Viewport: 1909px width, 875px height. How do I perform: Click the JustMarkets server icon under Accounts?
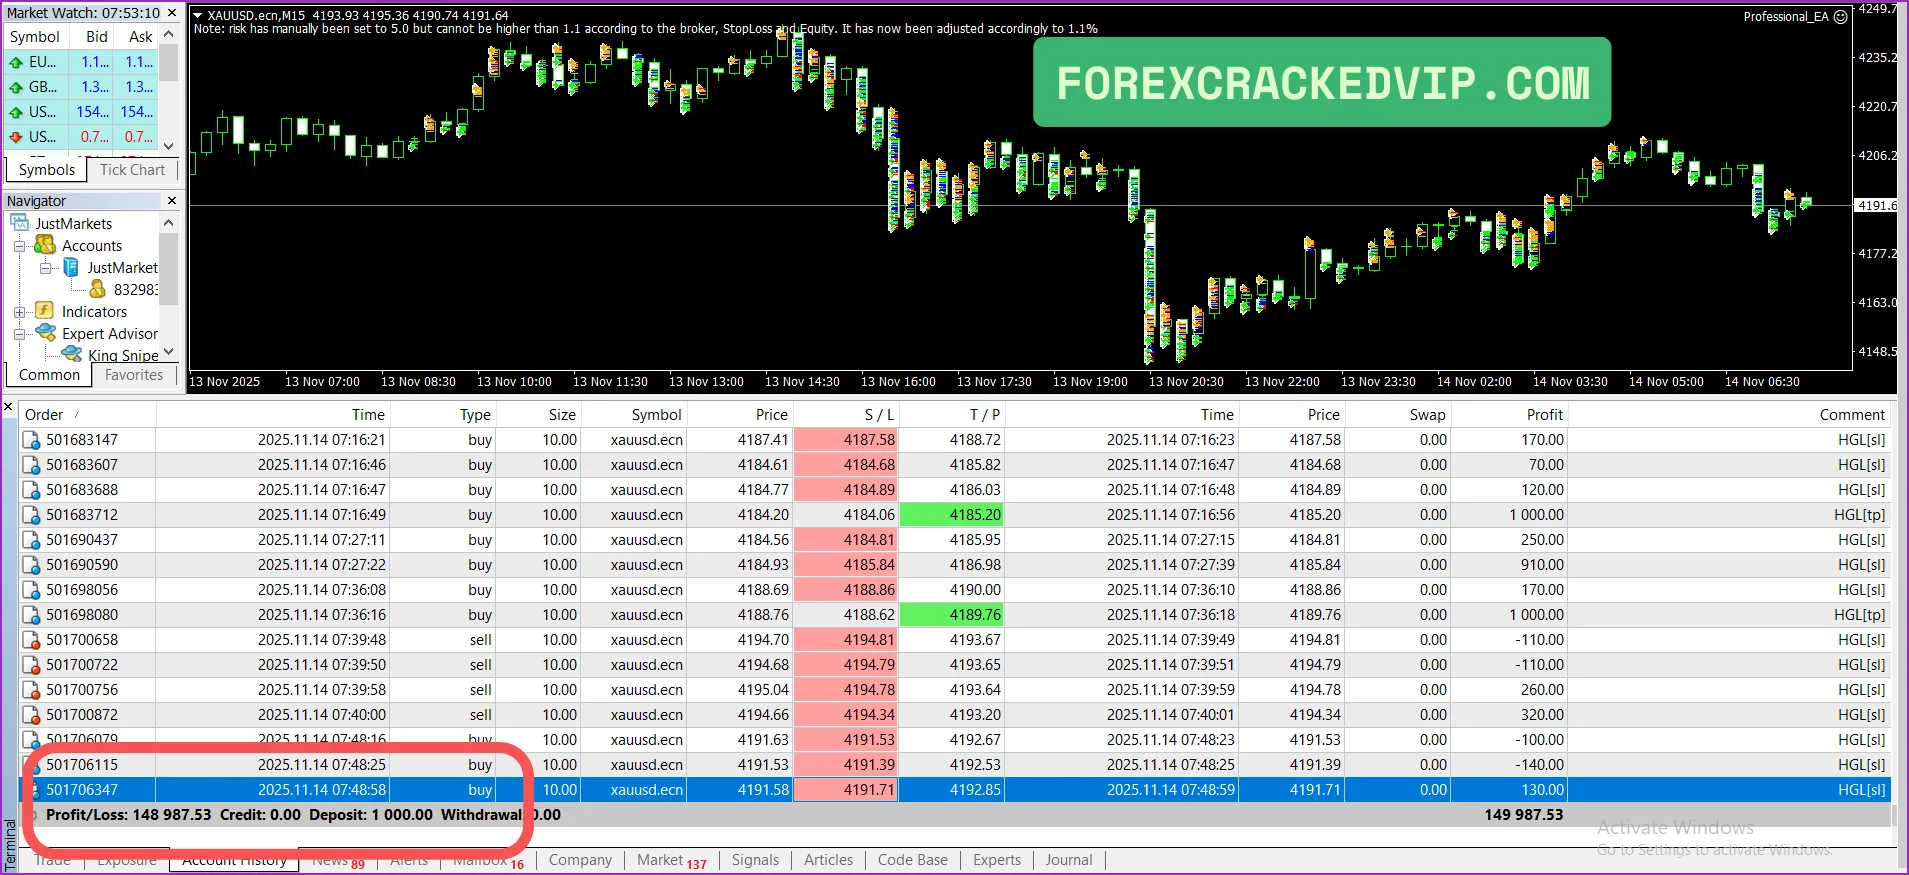[71, 267]
